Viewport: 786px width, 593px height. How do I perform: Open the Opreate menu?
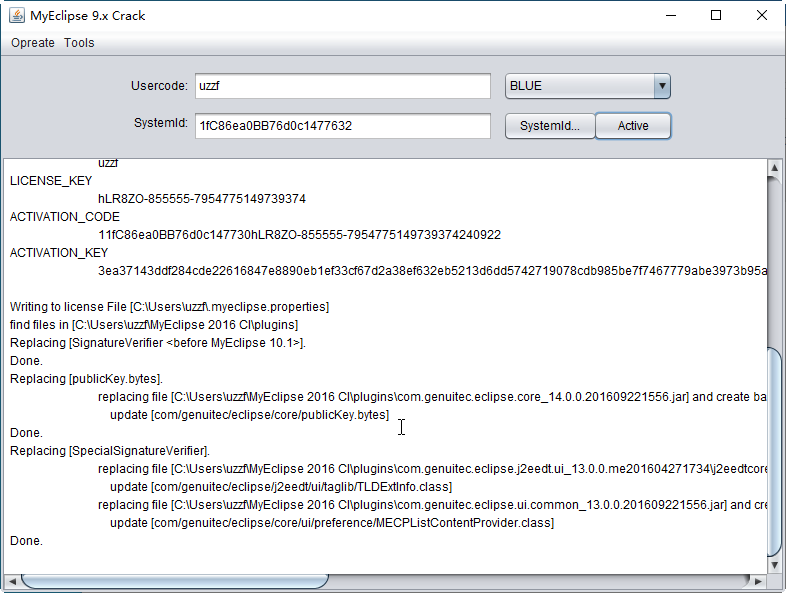click(33, 43)
